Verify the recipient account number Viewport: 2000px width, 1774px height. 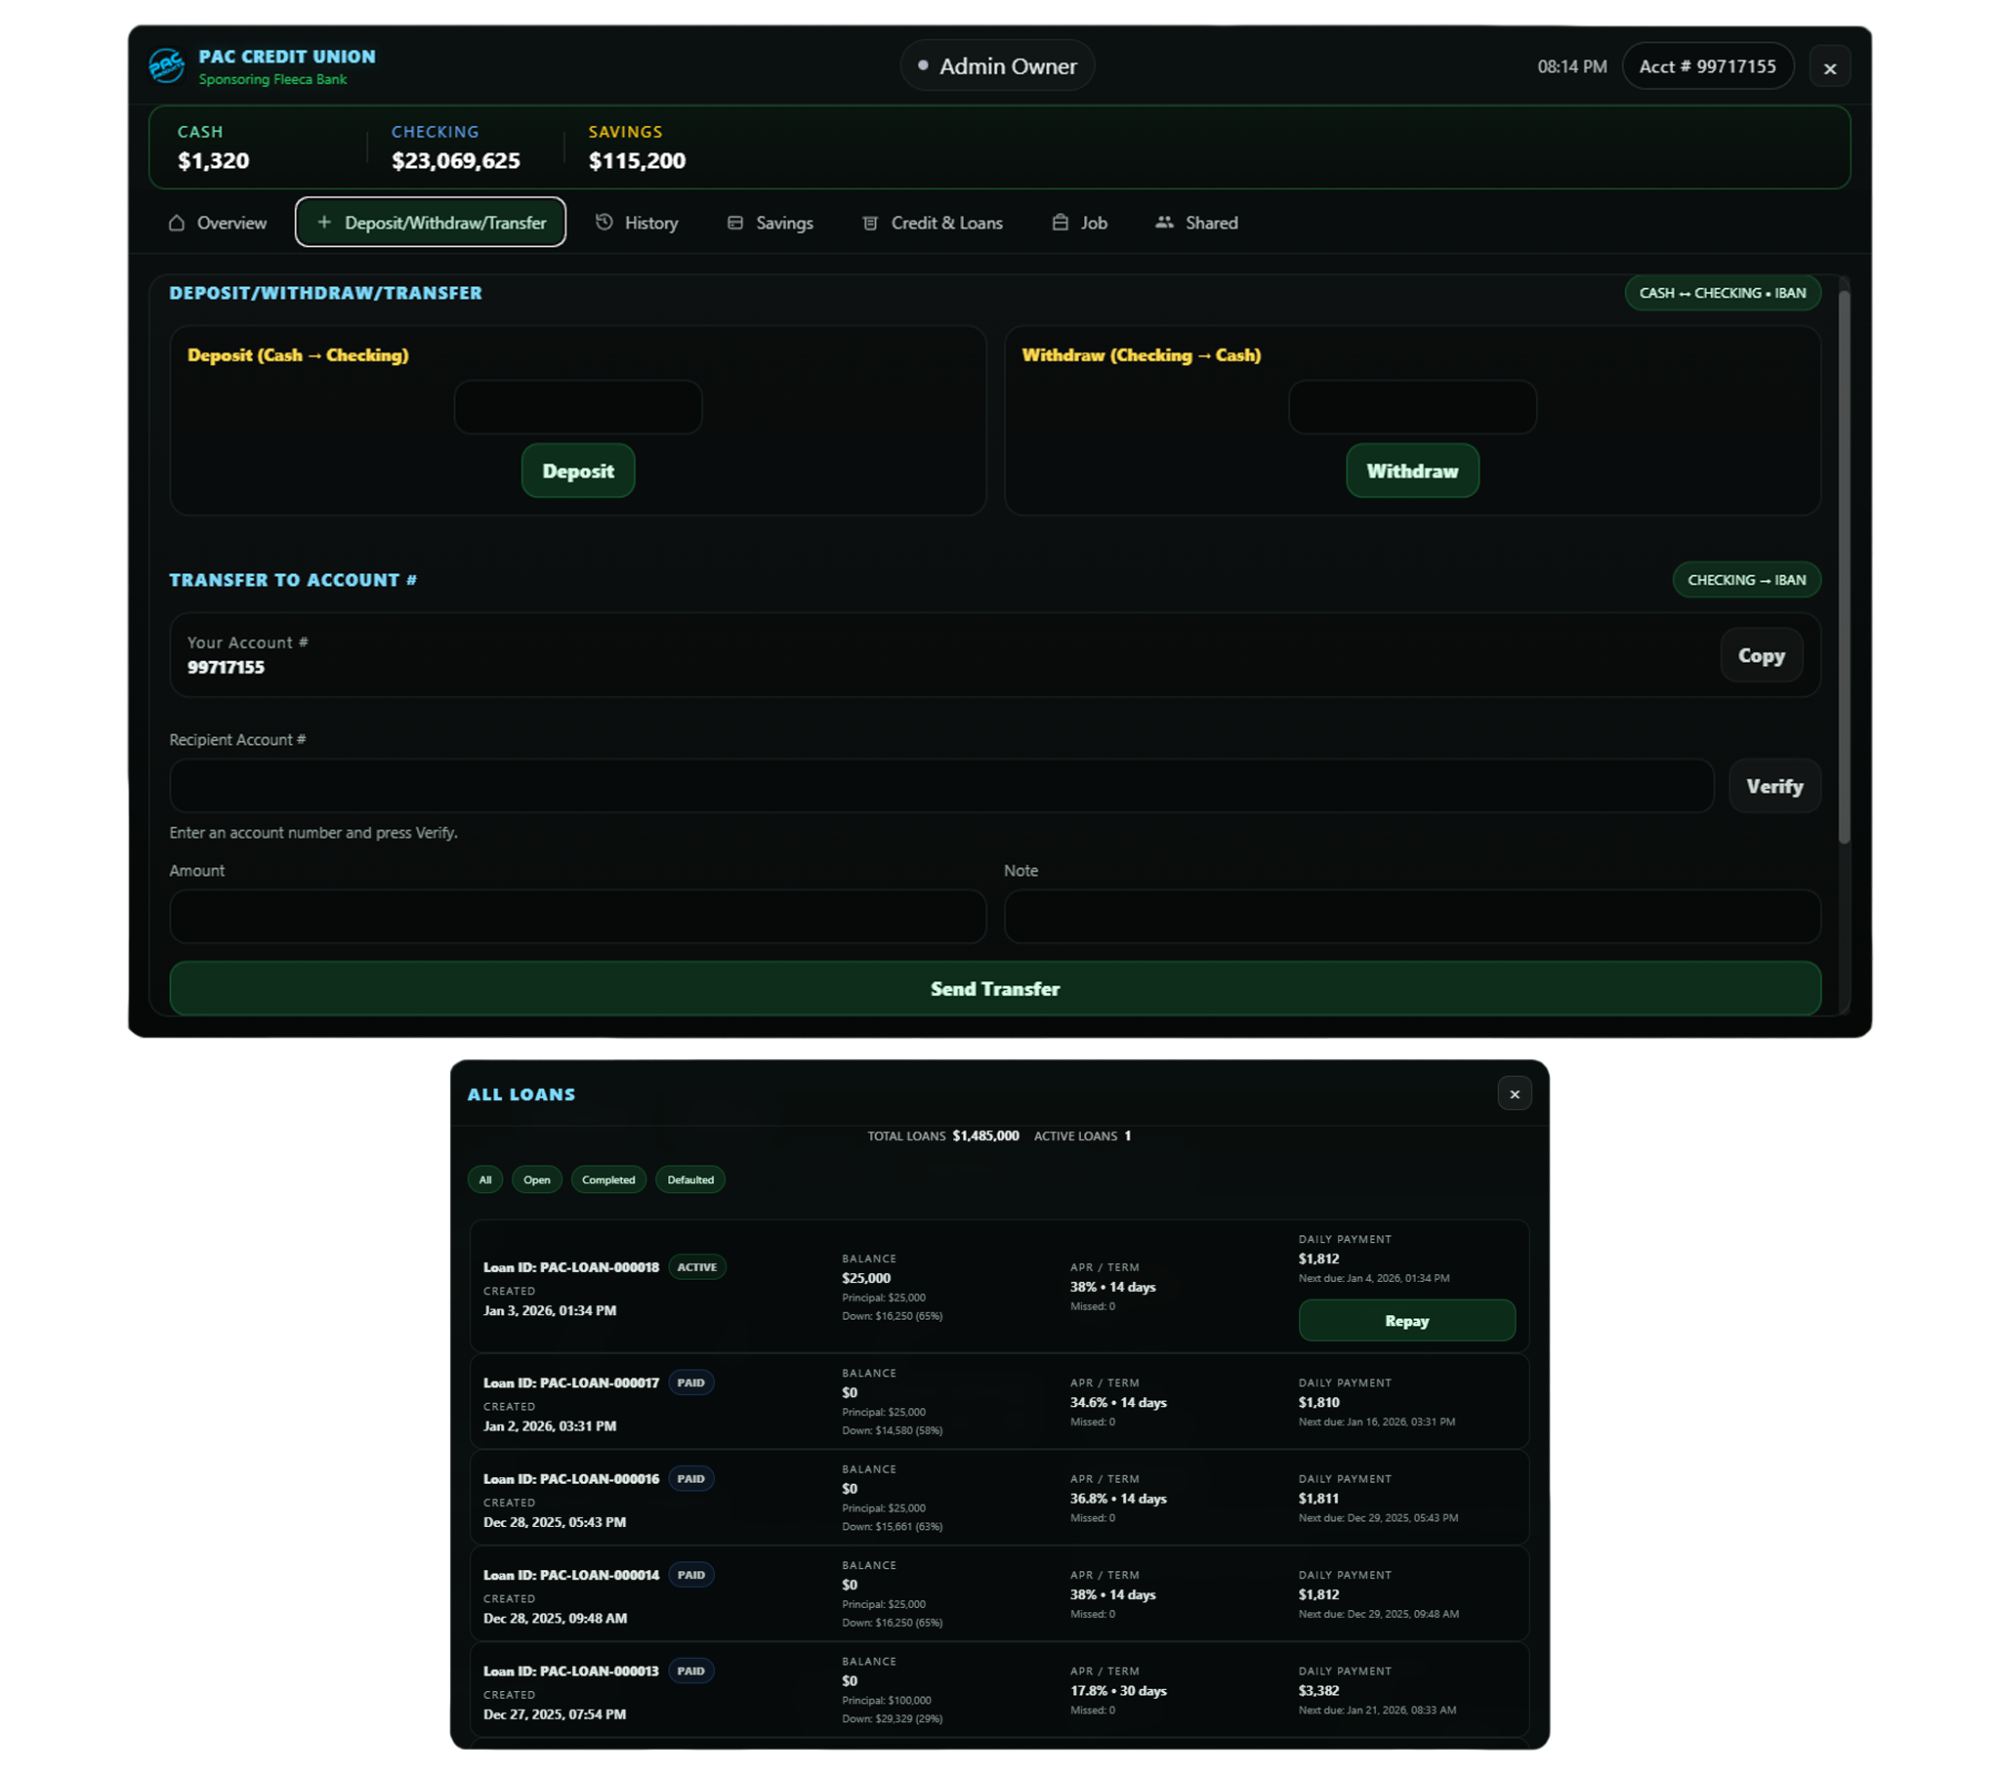coord(1774,786)
